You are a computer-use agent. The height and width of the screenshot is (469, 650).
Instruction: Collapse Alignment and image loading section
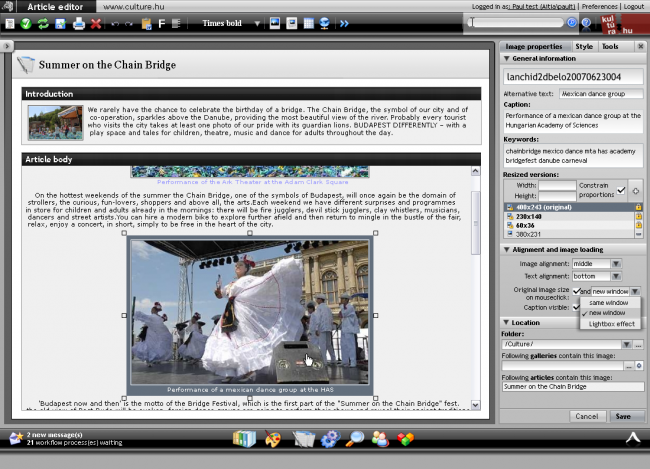coord(506,250)
